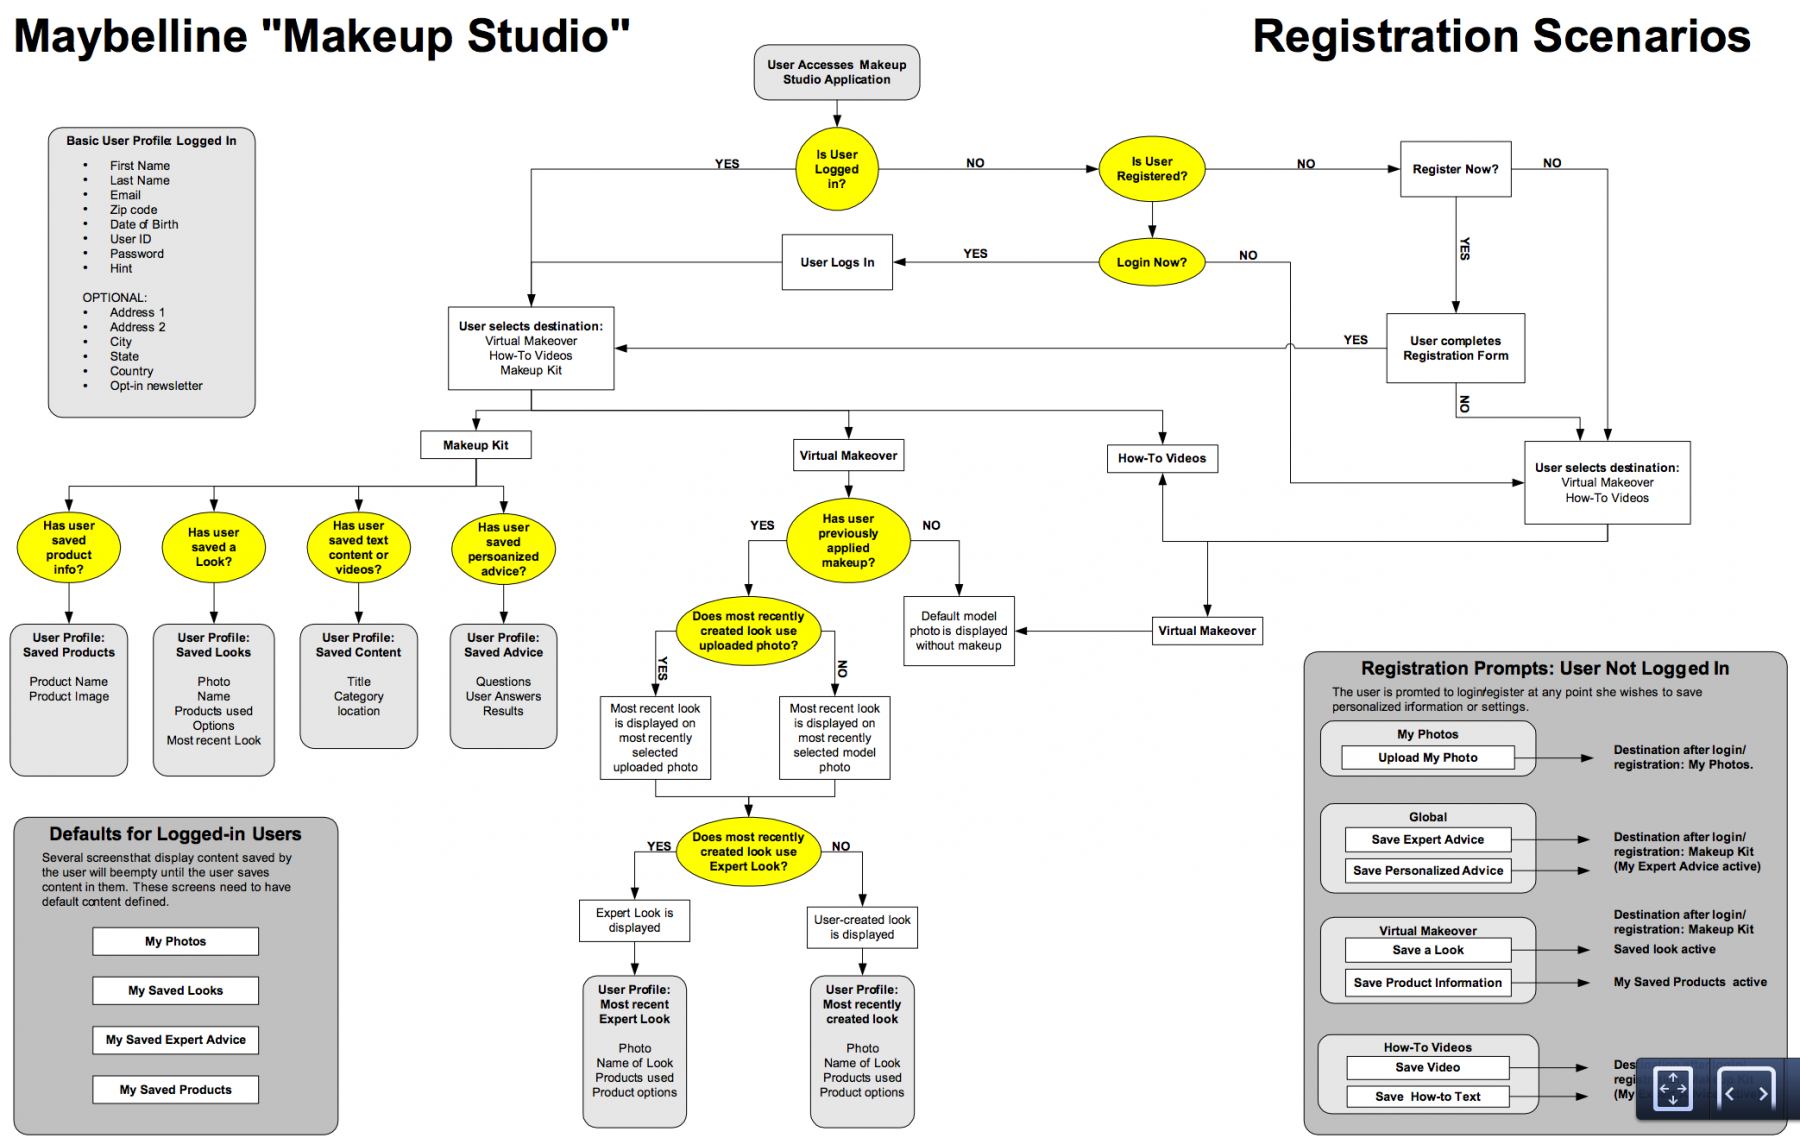
Task: Click 'User Profile: Saved Products' box
Action: [69, 700]
